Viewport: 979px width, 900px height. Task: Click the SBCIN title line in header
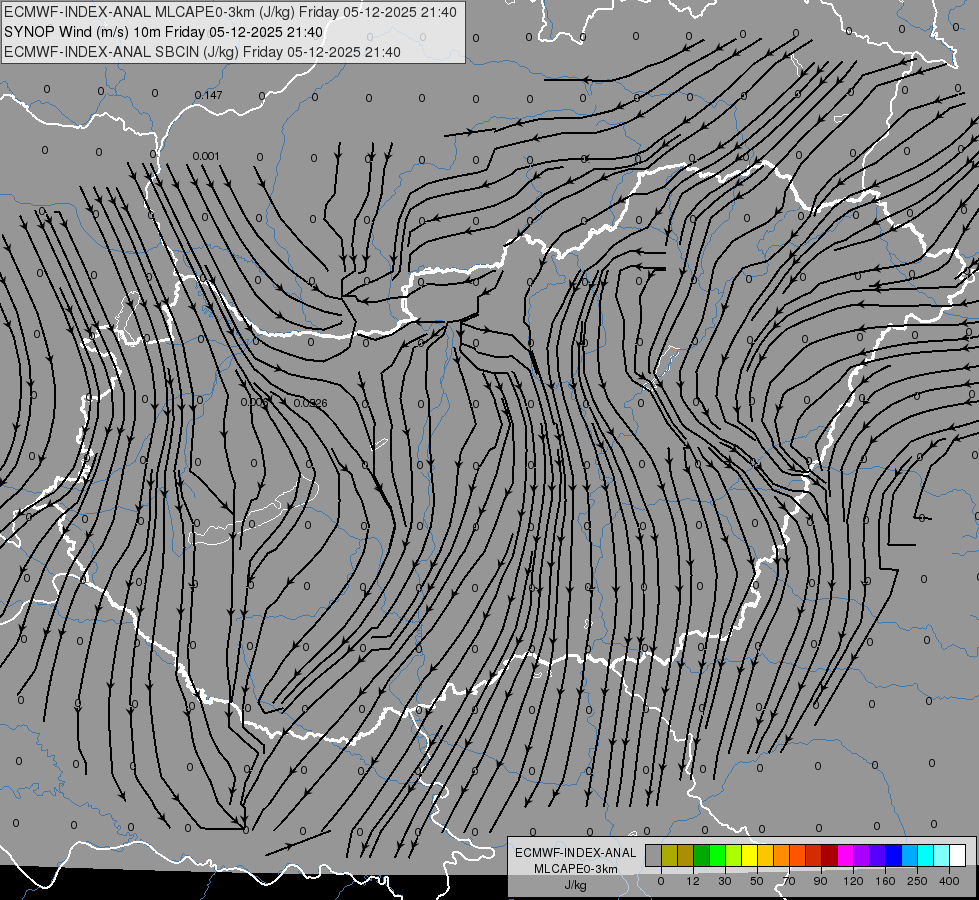(x=202, y=52)
